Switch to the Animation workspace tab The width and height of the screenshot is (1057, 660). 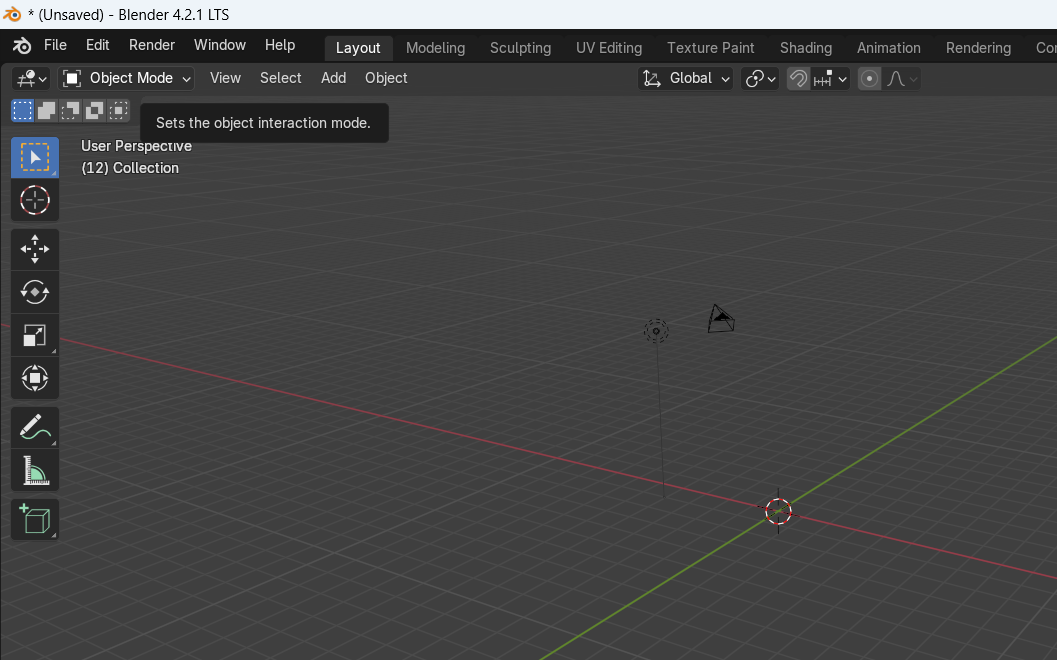[x=888, y=48]
